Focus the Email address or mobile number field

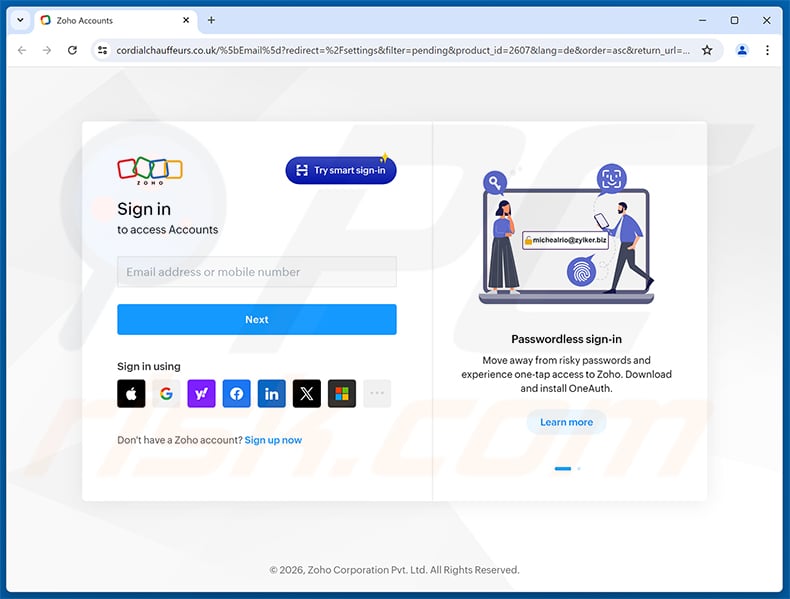click(x=257, y=272)
